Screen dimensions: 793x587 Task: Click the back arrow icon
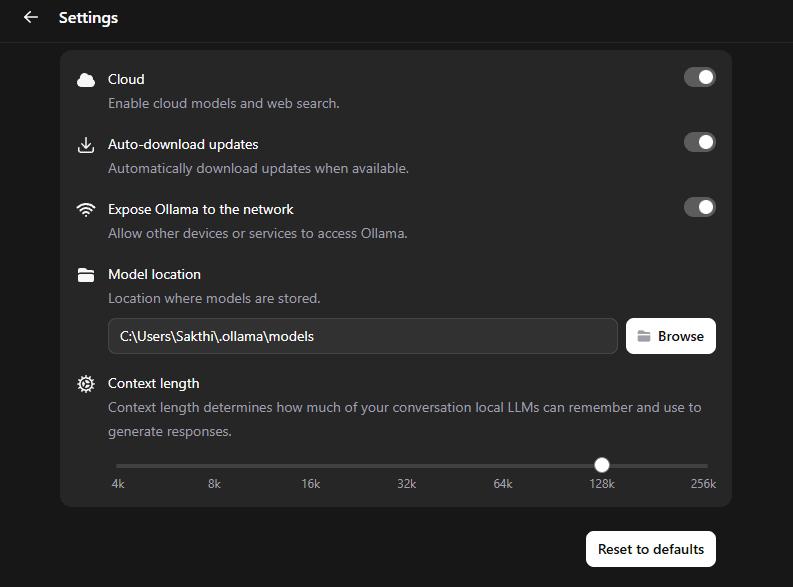click(x=30, y=17)
